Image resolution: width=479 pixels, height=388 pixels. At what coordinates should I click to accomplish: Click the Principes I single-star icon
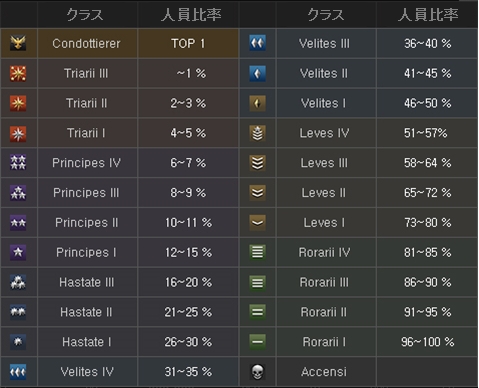pos(18,252)
